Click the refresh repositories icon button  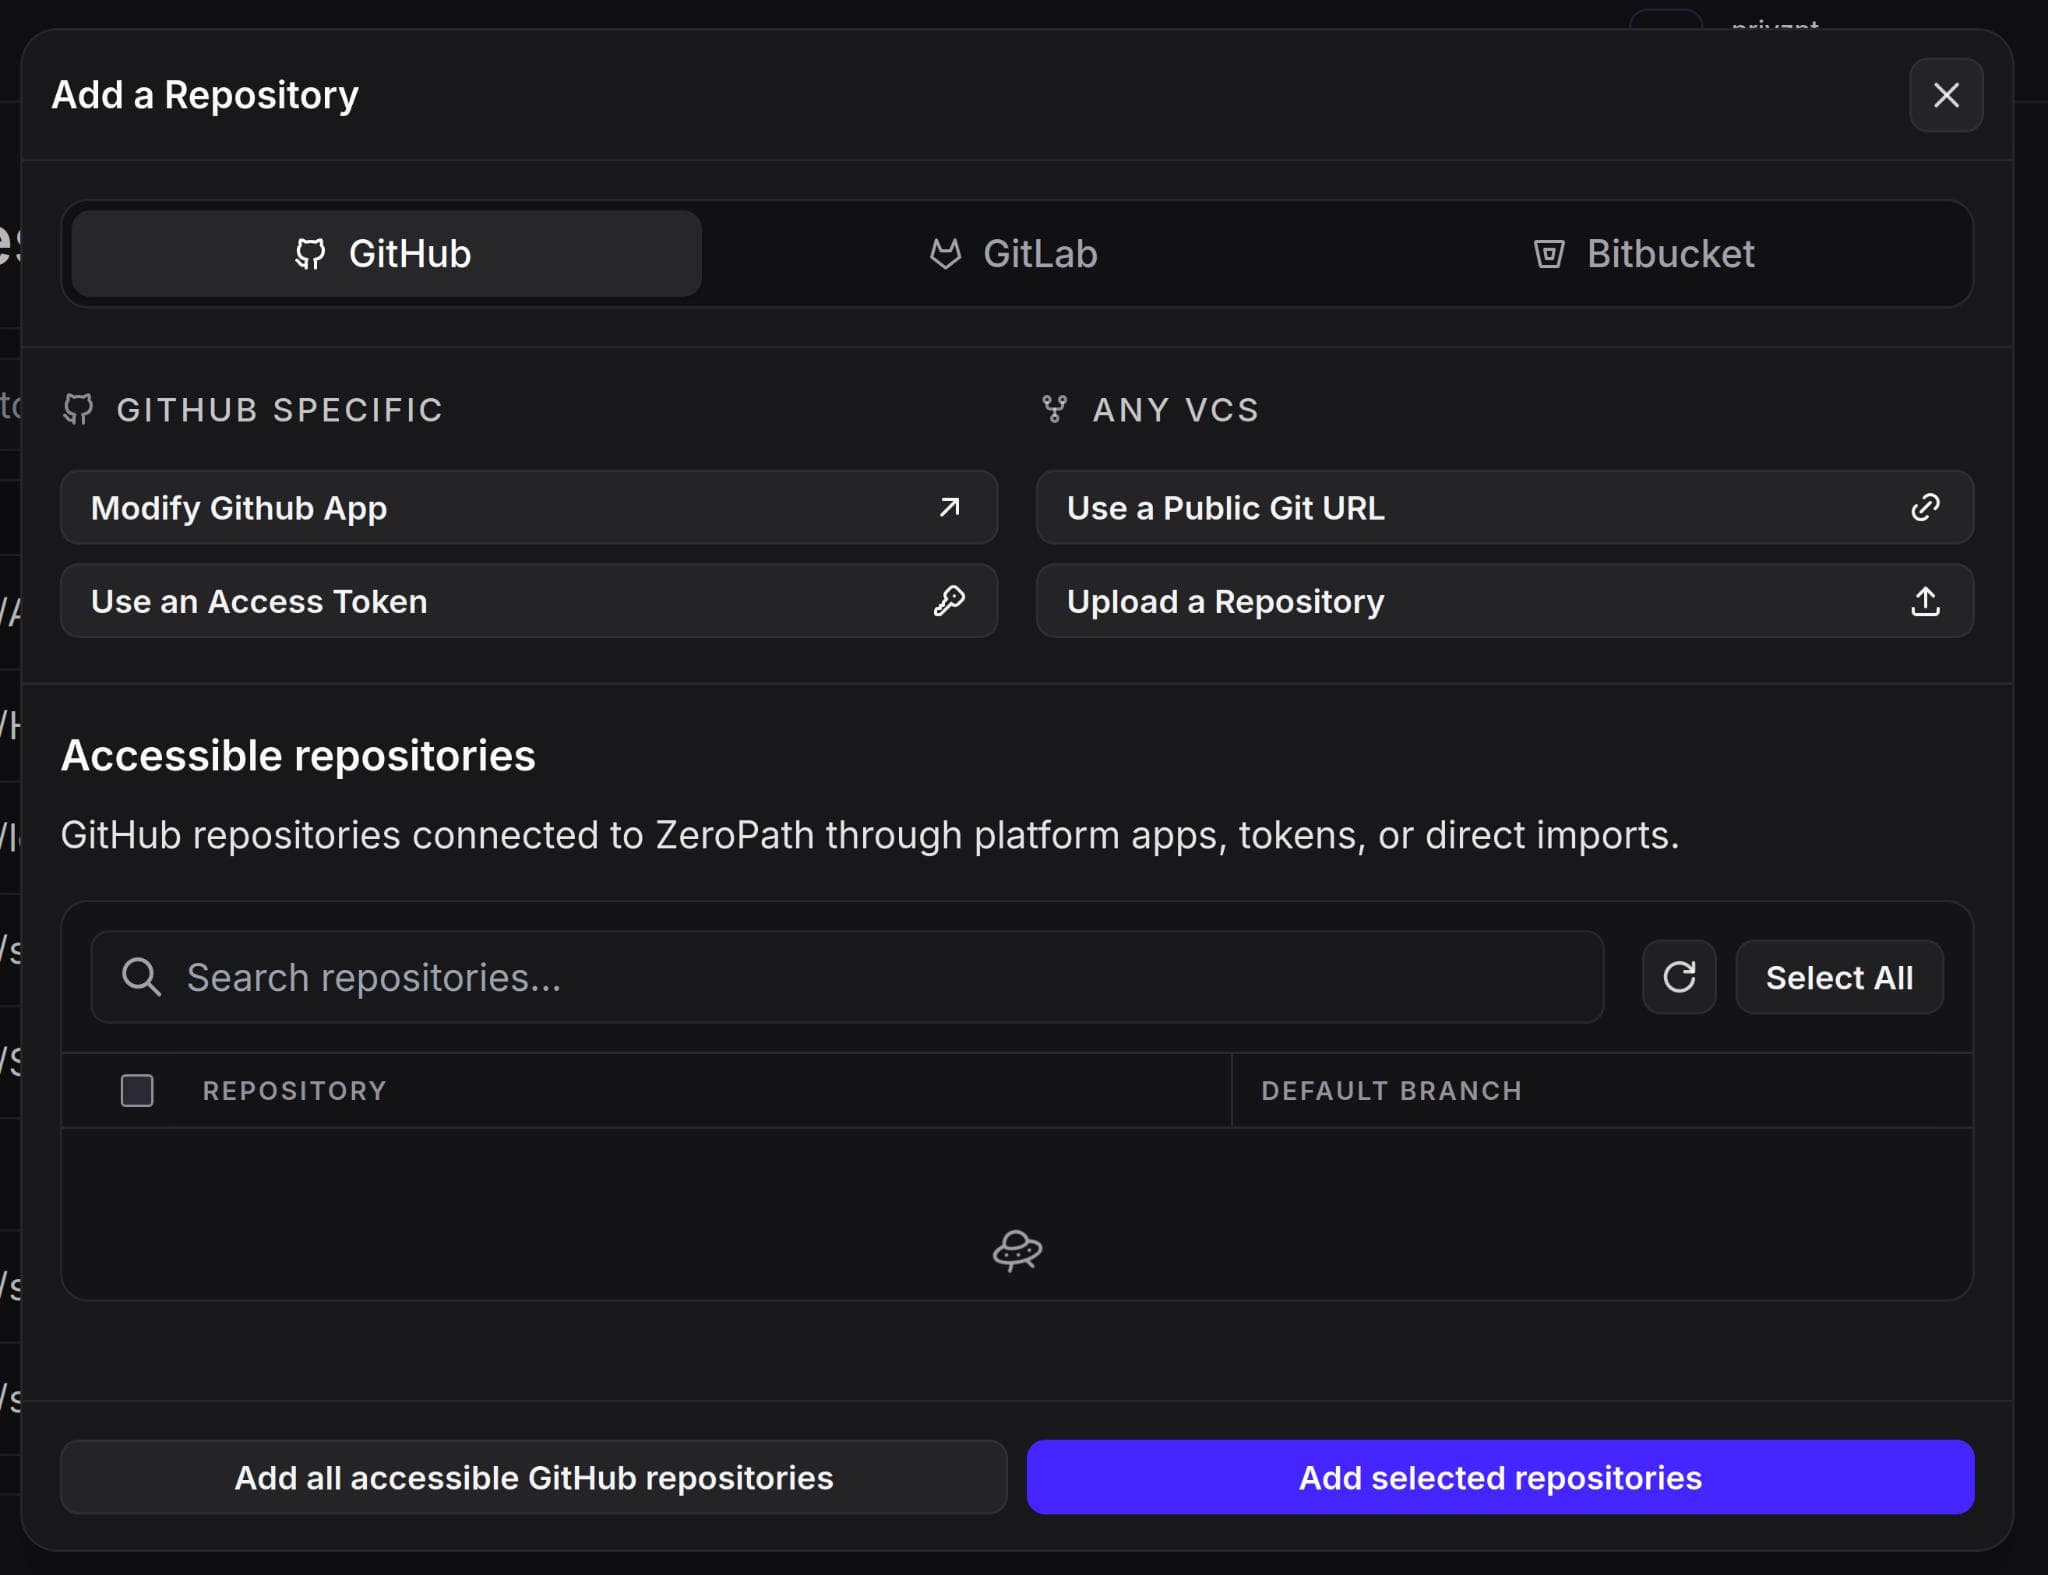click(x=1678, y=977)
